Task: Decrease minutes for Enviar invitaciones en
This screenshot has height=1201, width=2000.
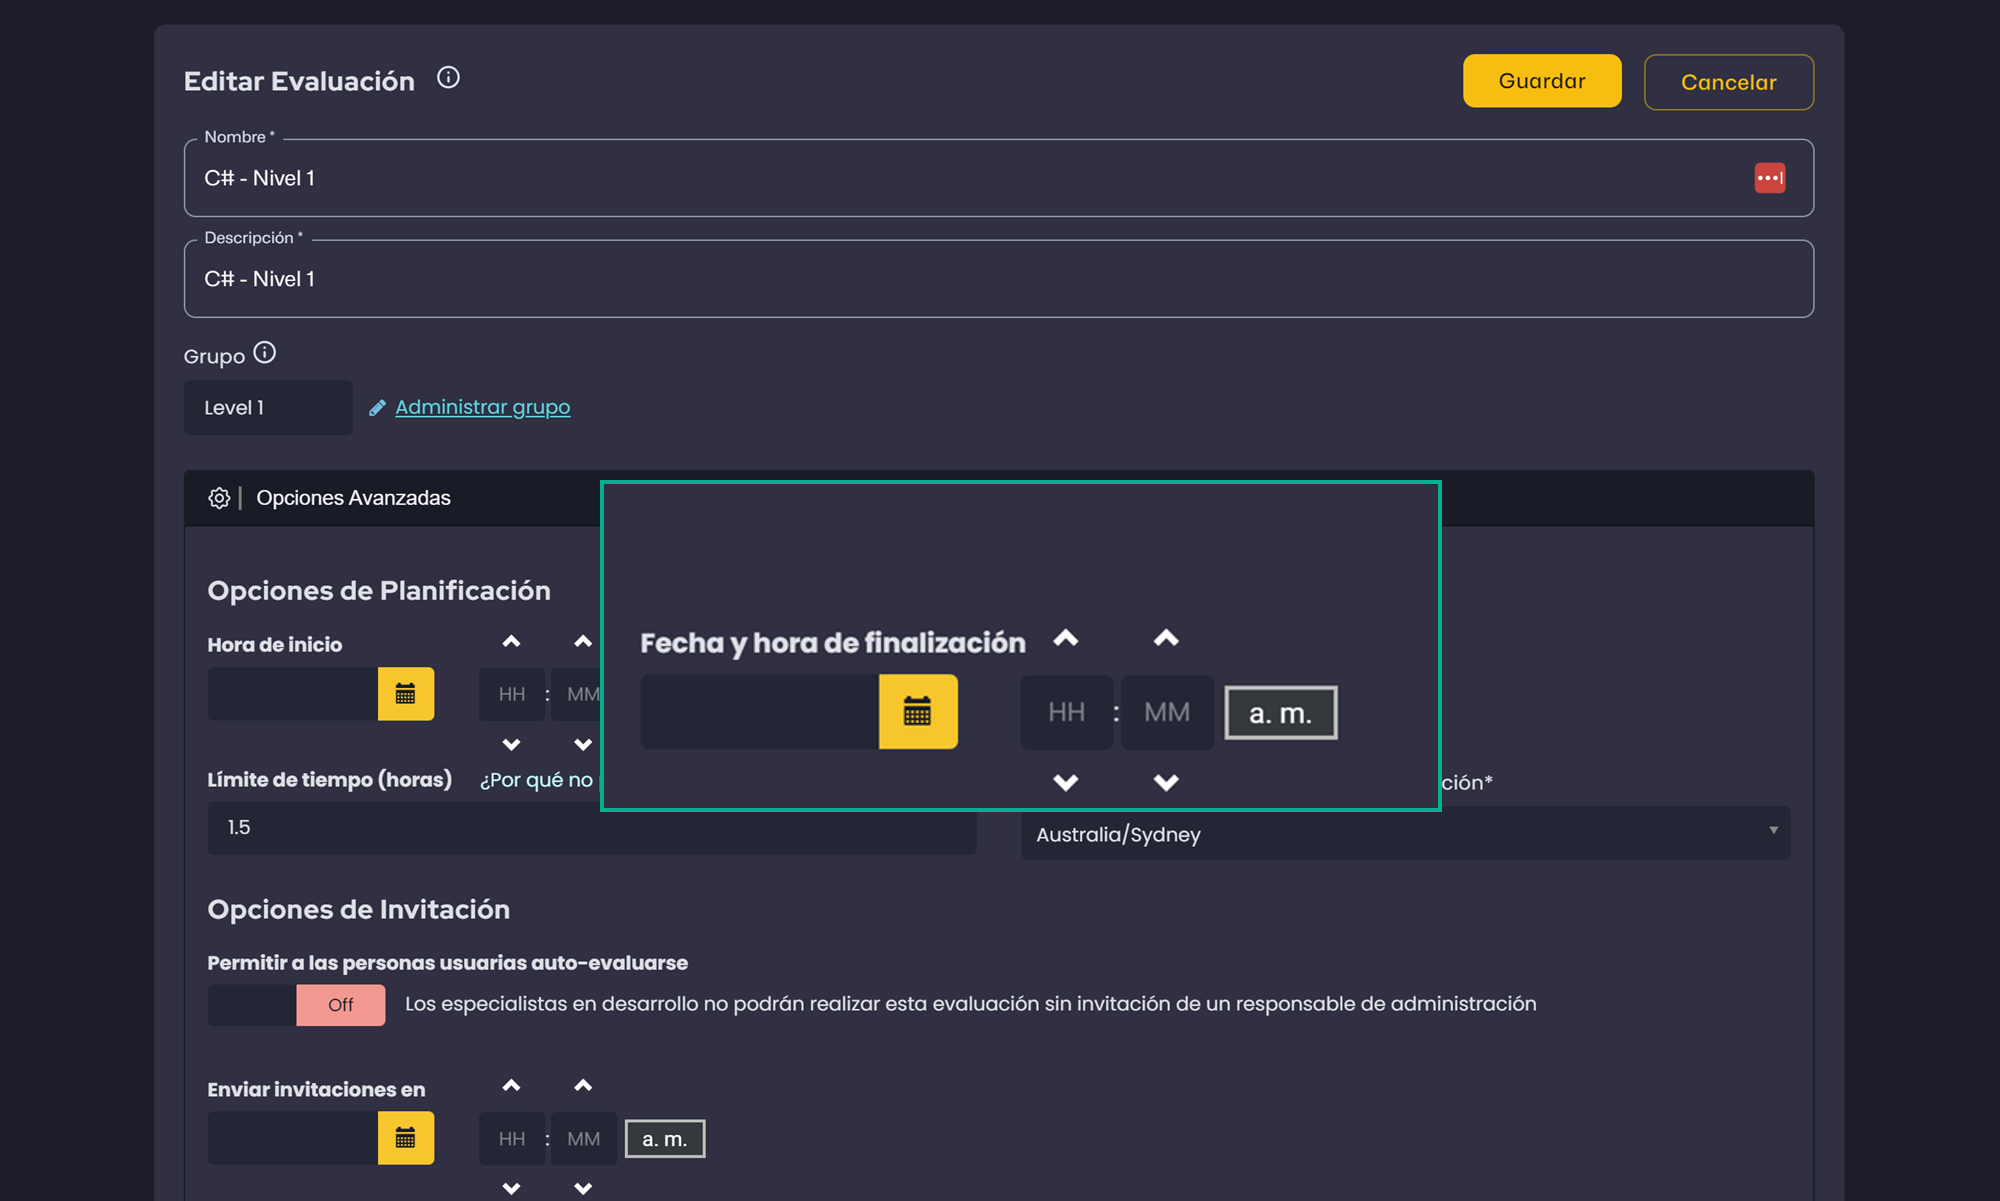Action: point(583,1189)
